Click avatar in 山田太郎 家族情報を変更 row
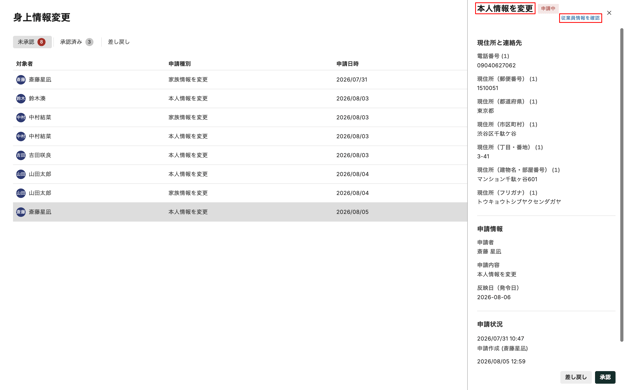Viewport: 625px width, 390px height. (x=21, y=193)
